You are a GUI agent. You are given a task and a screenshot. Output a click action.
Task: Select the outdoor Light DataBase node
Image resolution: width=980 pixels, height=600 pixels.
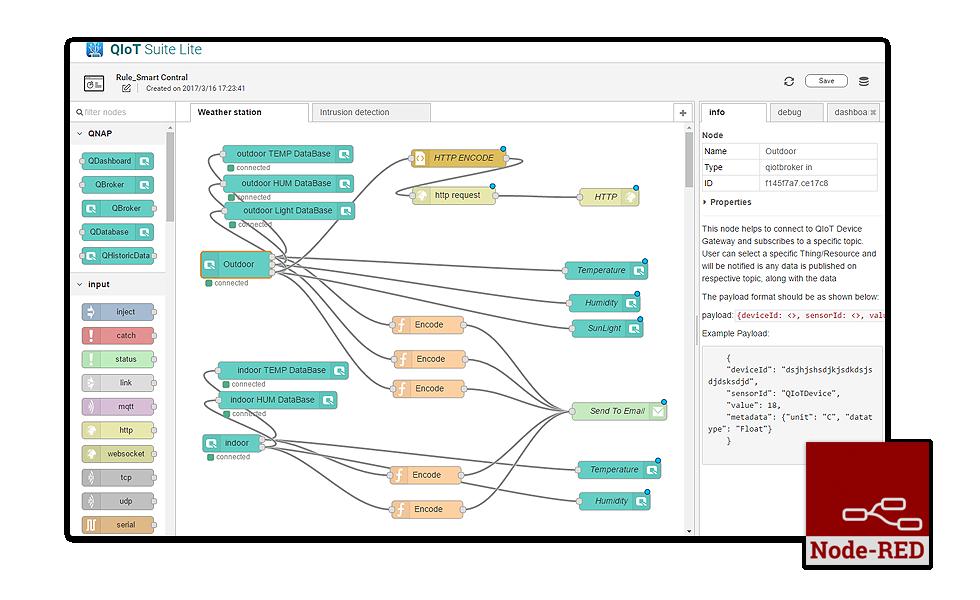click(290, 211)
